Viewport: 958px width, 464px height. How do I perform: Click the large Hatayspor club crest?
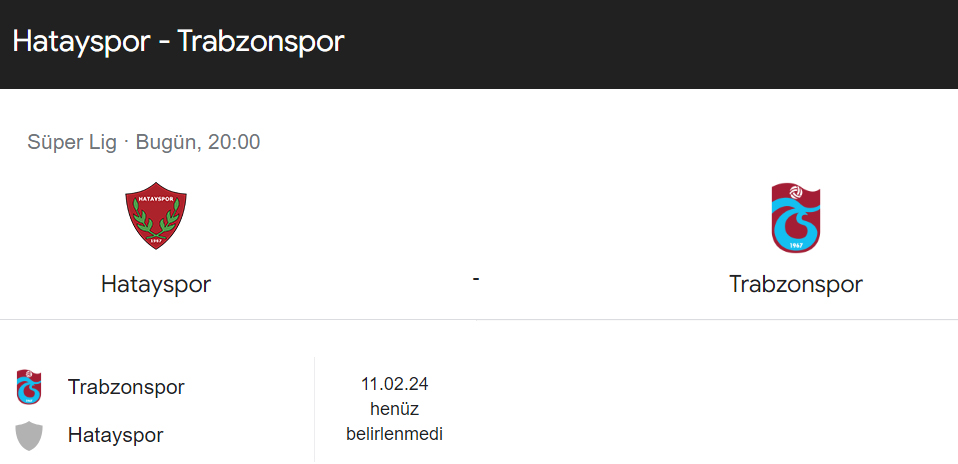click(x=156, y=216)
